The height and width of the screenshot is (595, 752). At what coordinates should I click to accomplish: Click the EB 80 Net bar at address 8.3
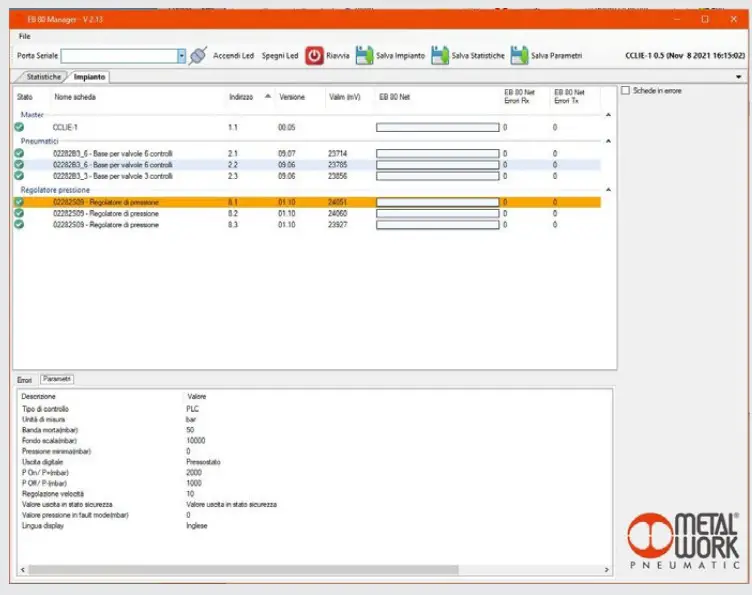tap(437, 224)
